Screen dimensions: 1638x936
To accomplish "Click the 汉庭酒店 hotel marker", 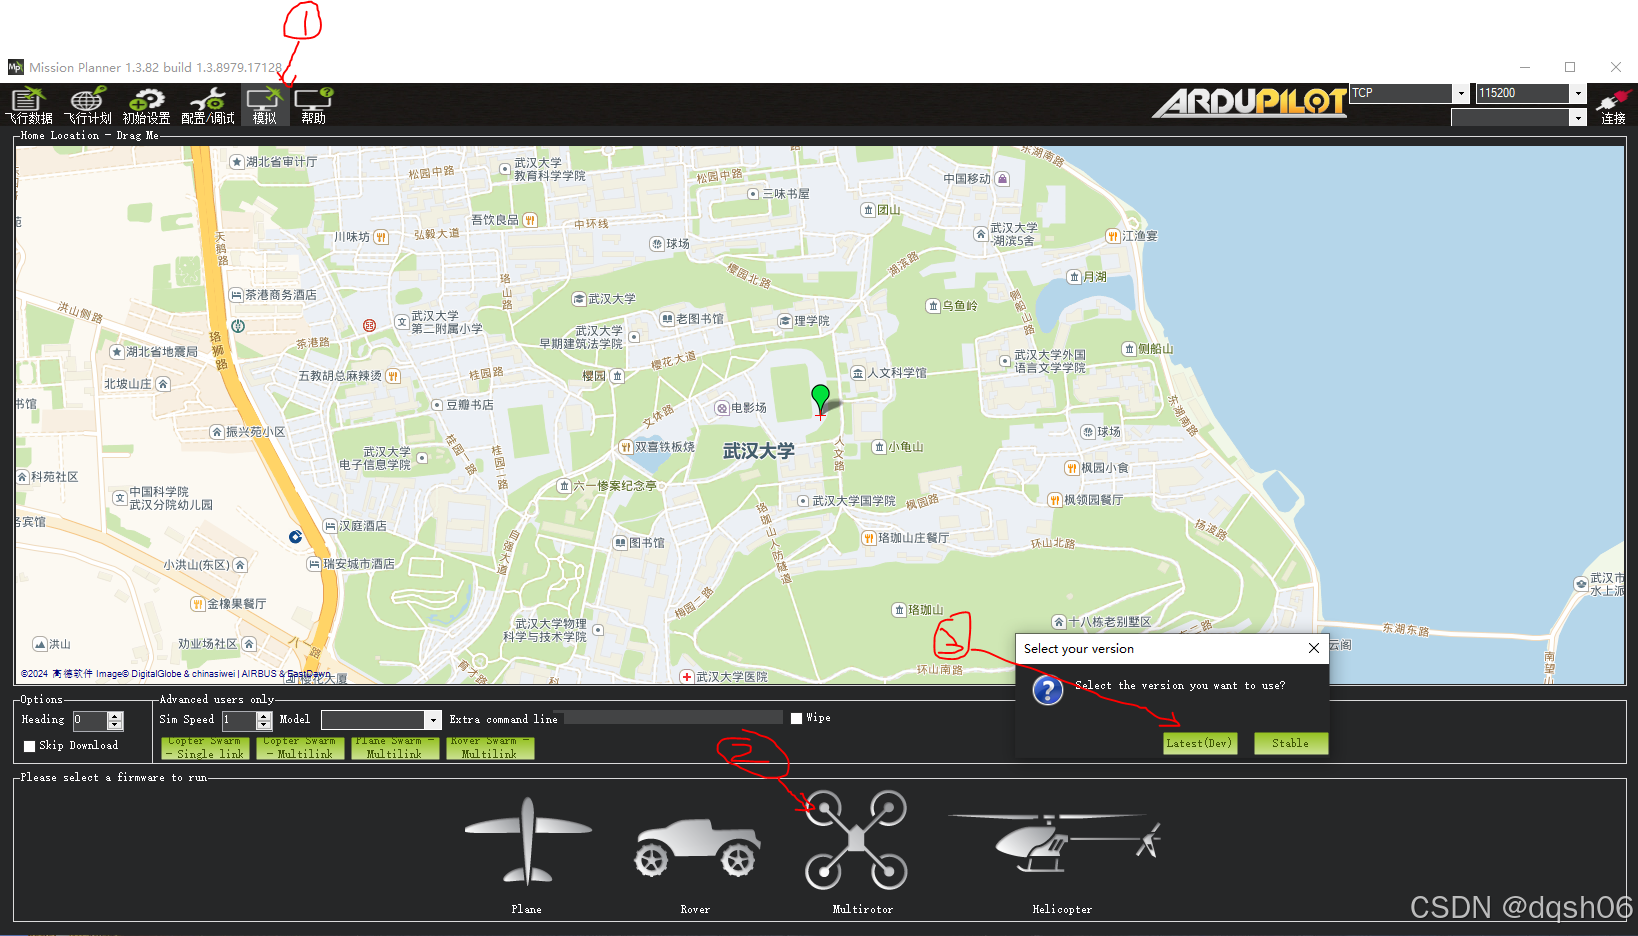I will coord(330,526).
